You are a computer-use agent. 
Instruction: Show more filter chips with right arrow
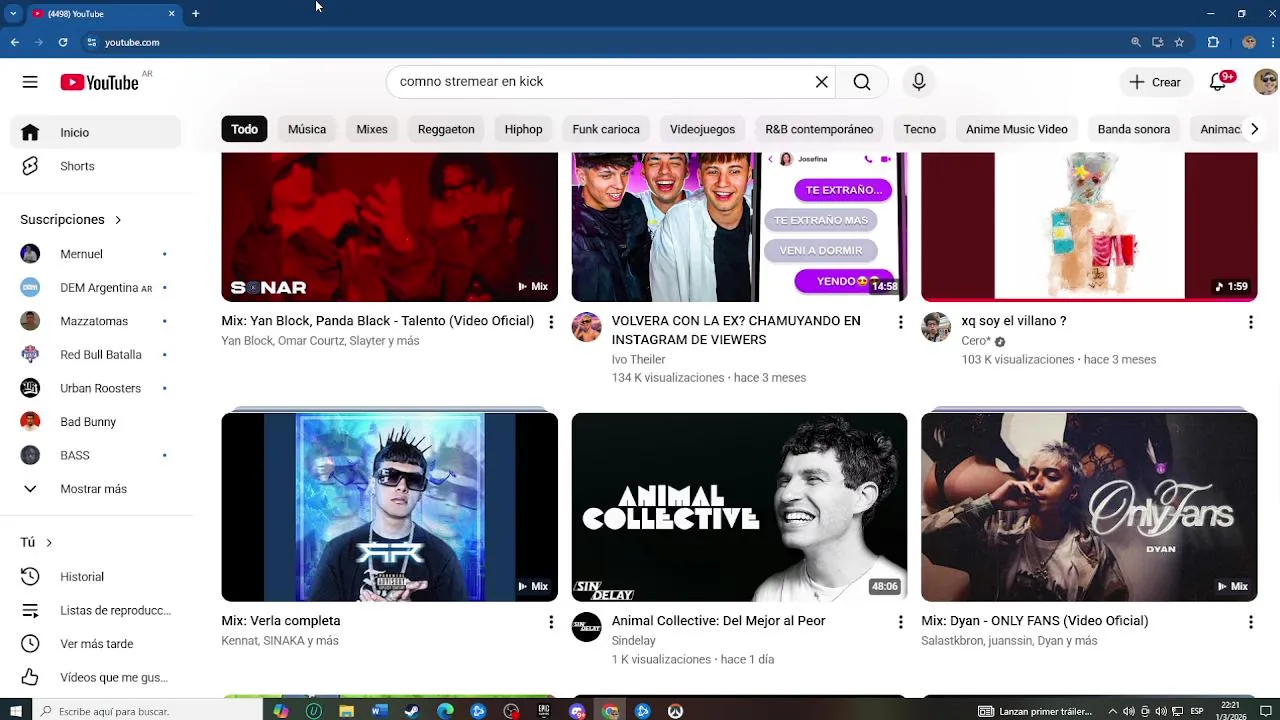tap(1254, 129)
